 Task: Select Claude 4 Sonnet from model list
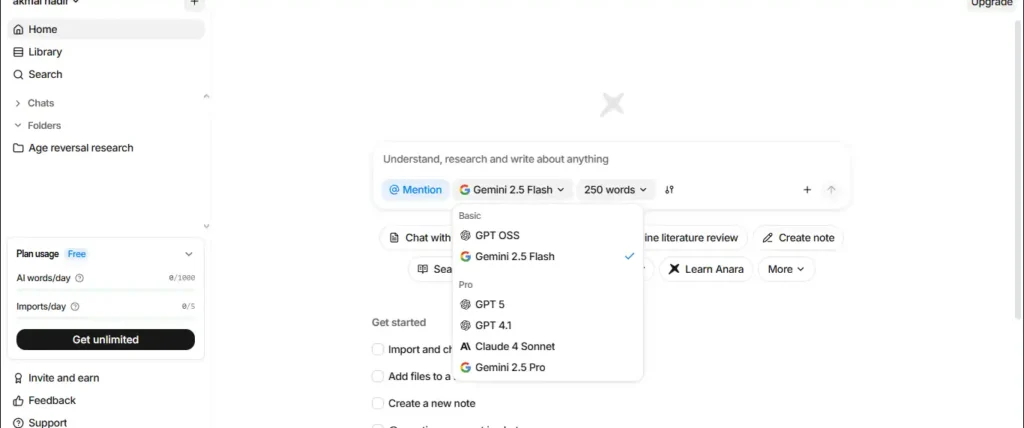pos(514,346)
